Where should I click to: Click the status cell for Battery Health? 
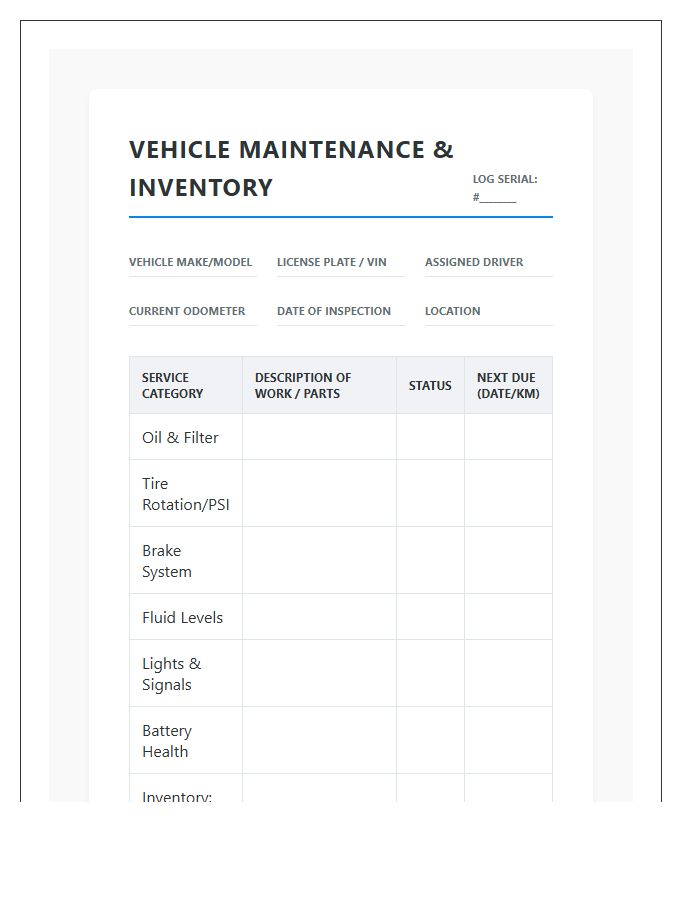click(x=430, y=740)
